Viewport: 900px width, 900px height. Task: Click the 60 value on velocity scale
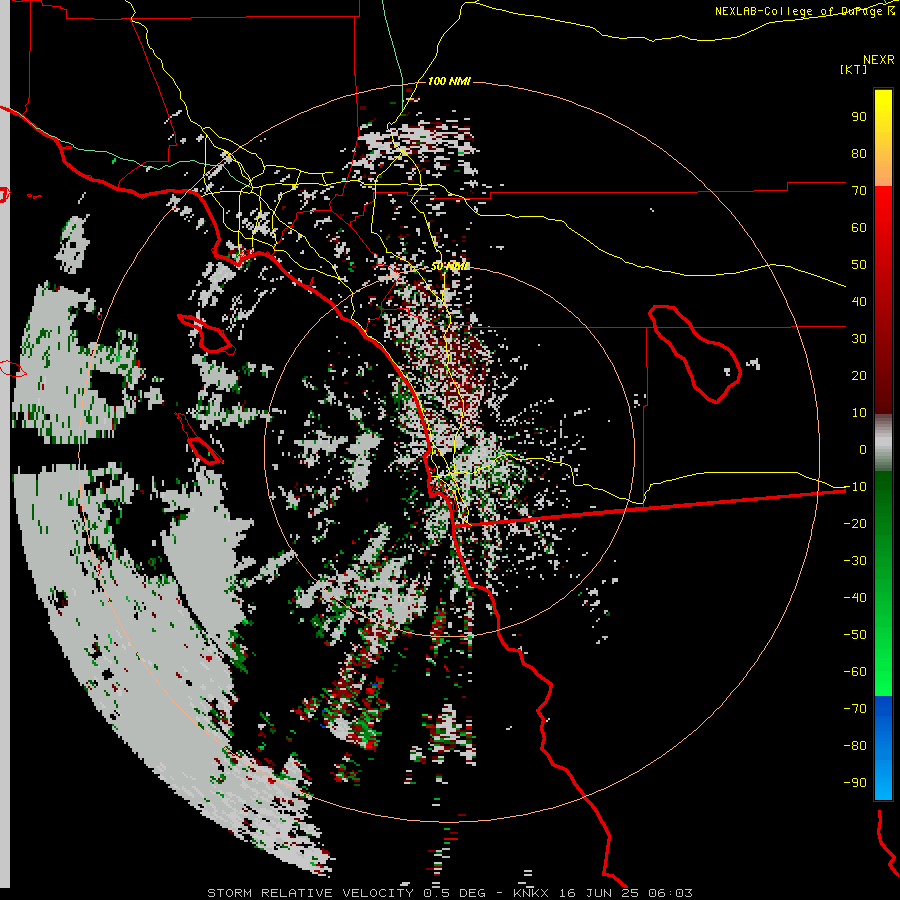click(859, 227)
